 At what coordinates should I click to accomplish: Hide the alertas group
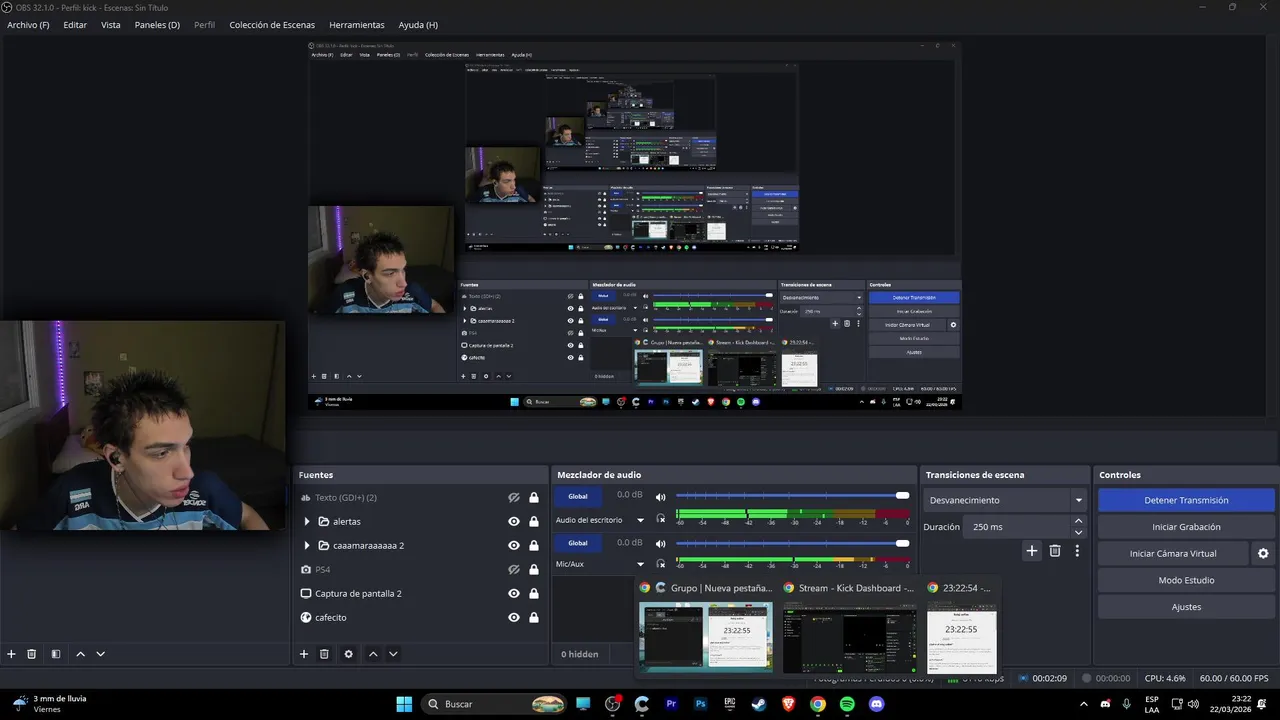[514, 521]
